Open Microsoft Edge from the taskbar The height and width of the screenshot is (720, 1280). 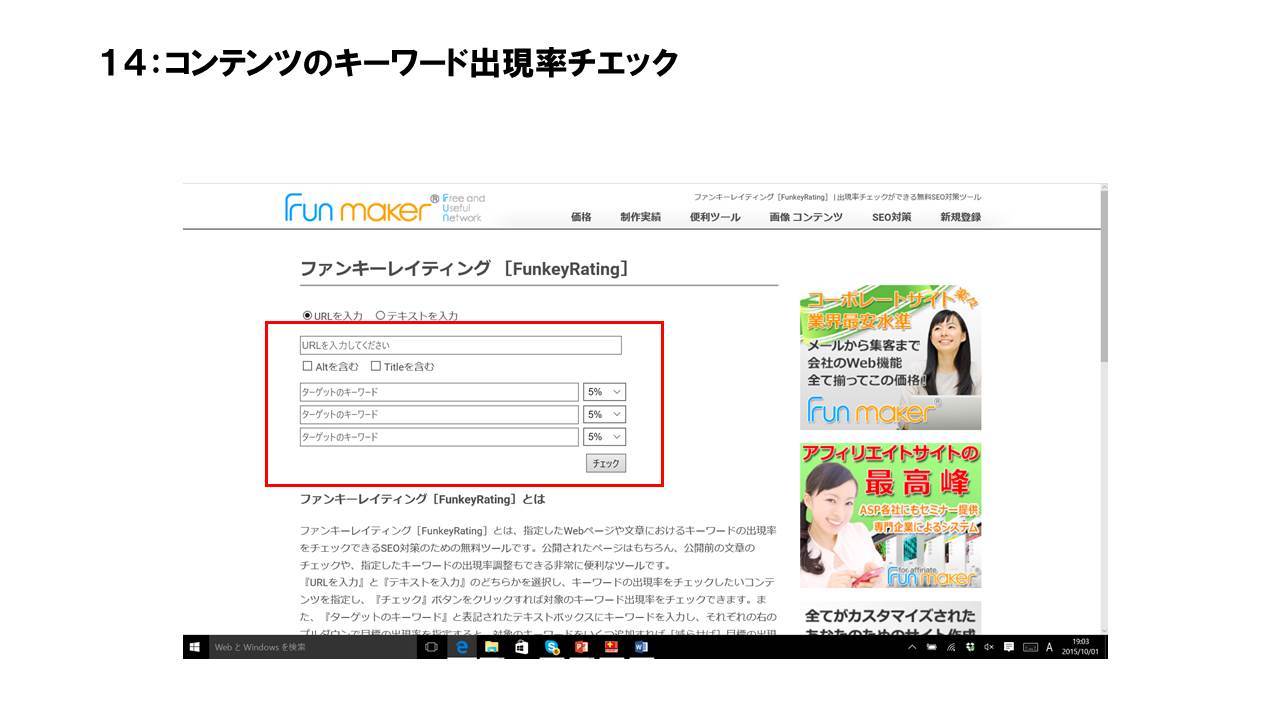(462, 647)
